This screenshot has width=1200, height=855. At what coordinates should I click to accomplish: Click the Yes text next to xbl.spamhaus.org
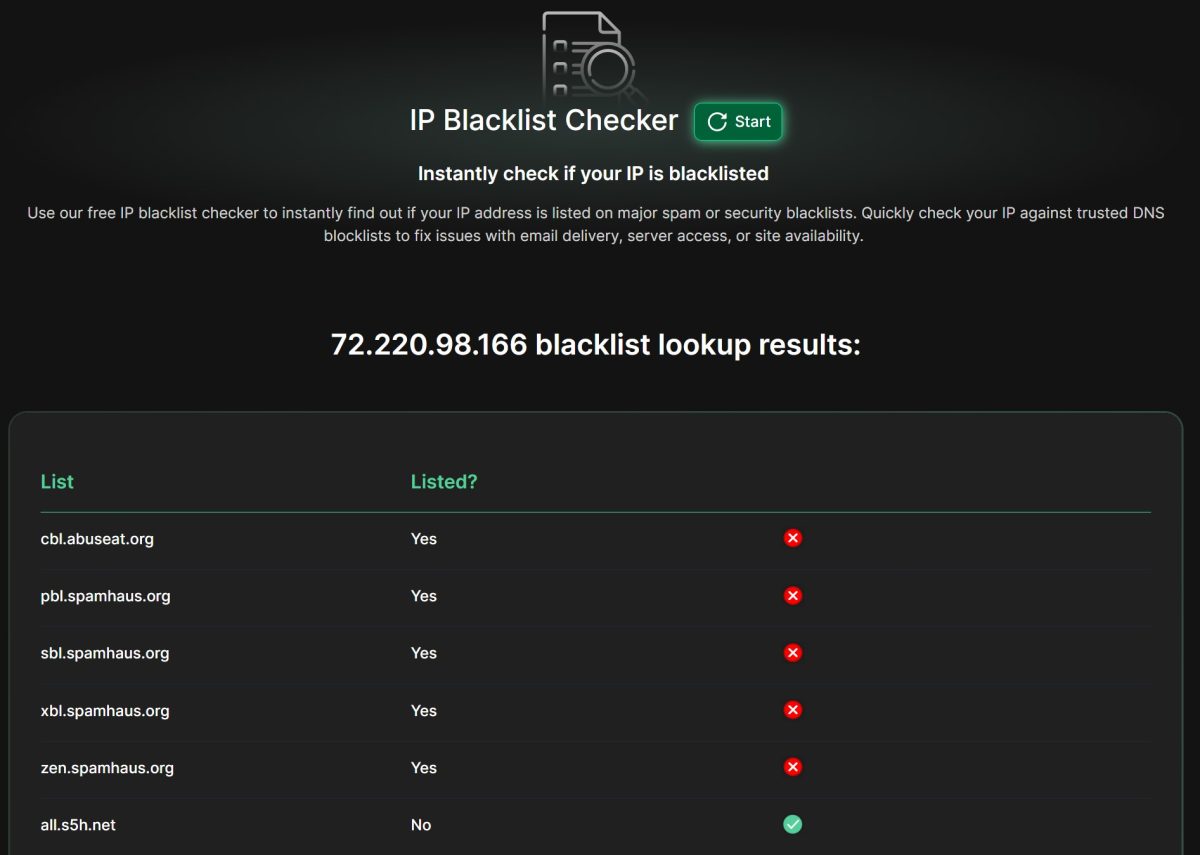point(423,710)
